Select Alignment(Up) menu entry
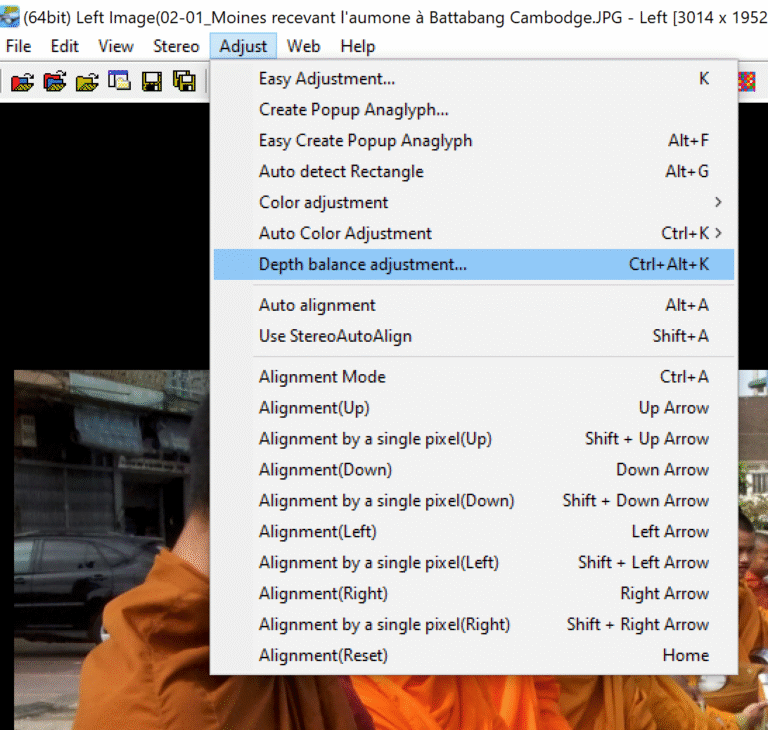This screenshot has height=730, width=768. tap(474, 407)
